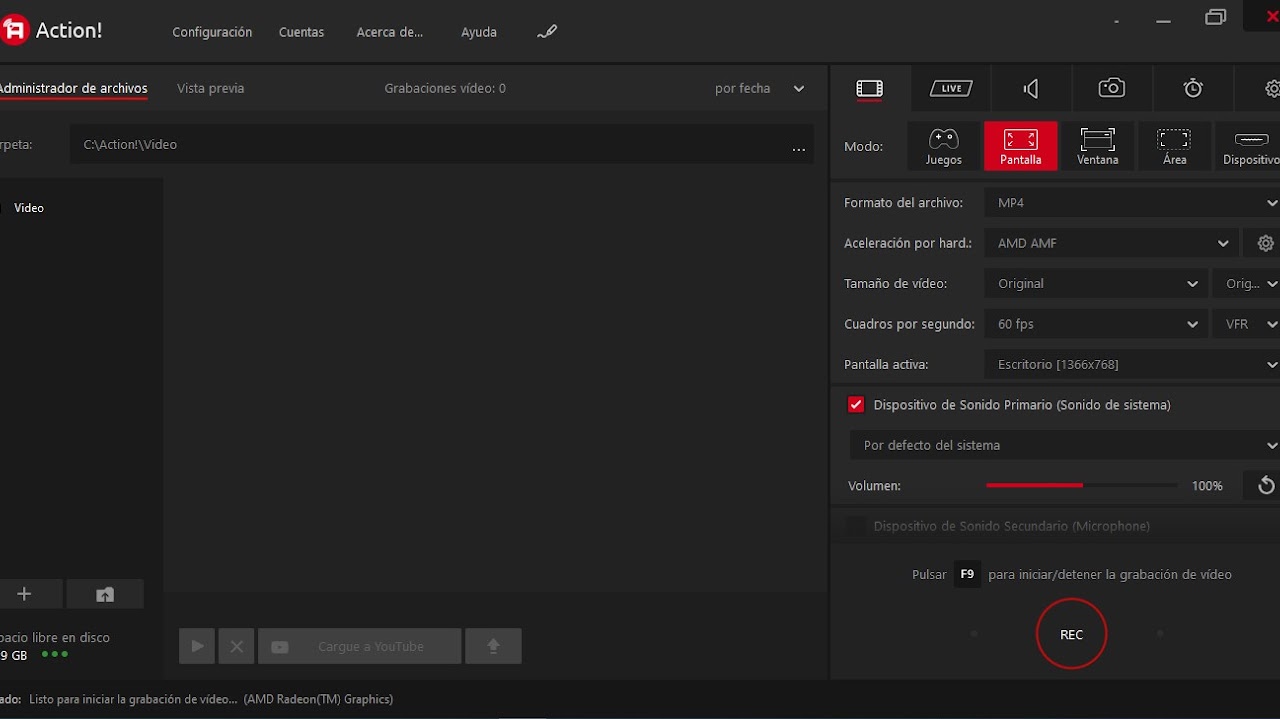Image resolution: width=1280 pixels, height=719 pixels.
Task: Select Ventana recording mode
Action: pos(1097,146)
